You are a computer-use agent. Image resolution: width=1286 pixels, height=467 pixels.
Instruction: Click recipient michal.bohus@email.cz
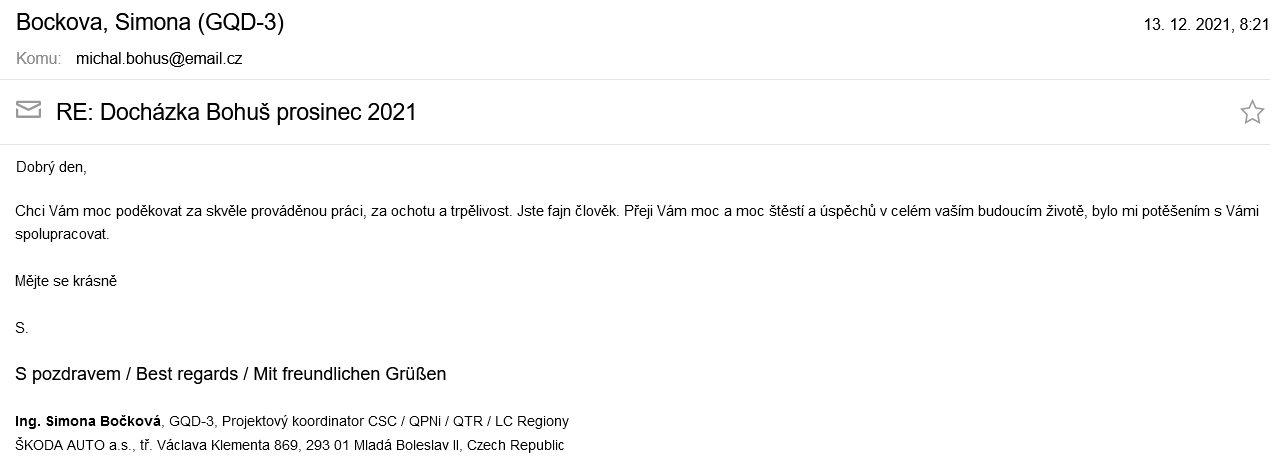159,59
